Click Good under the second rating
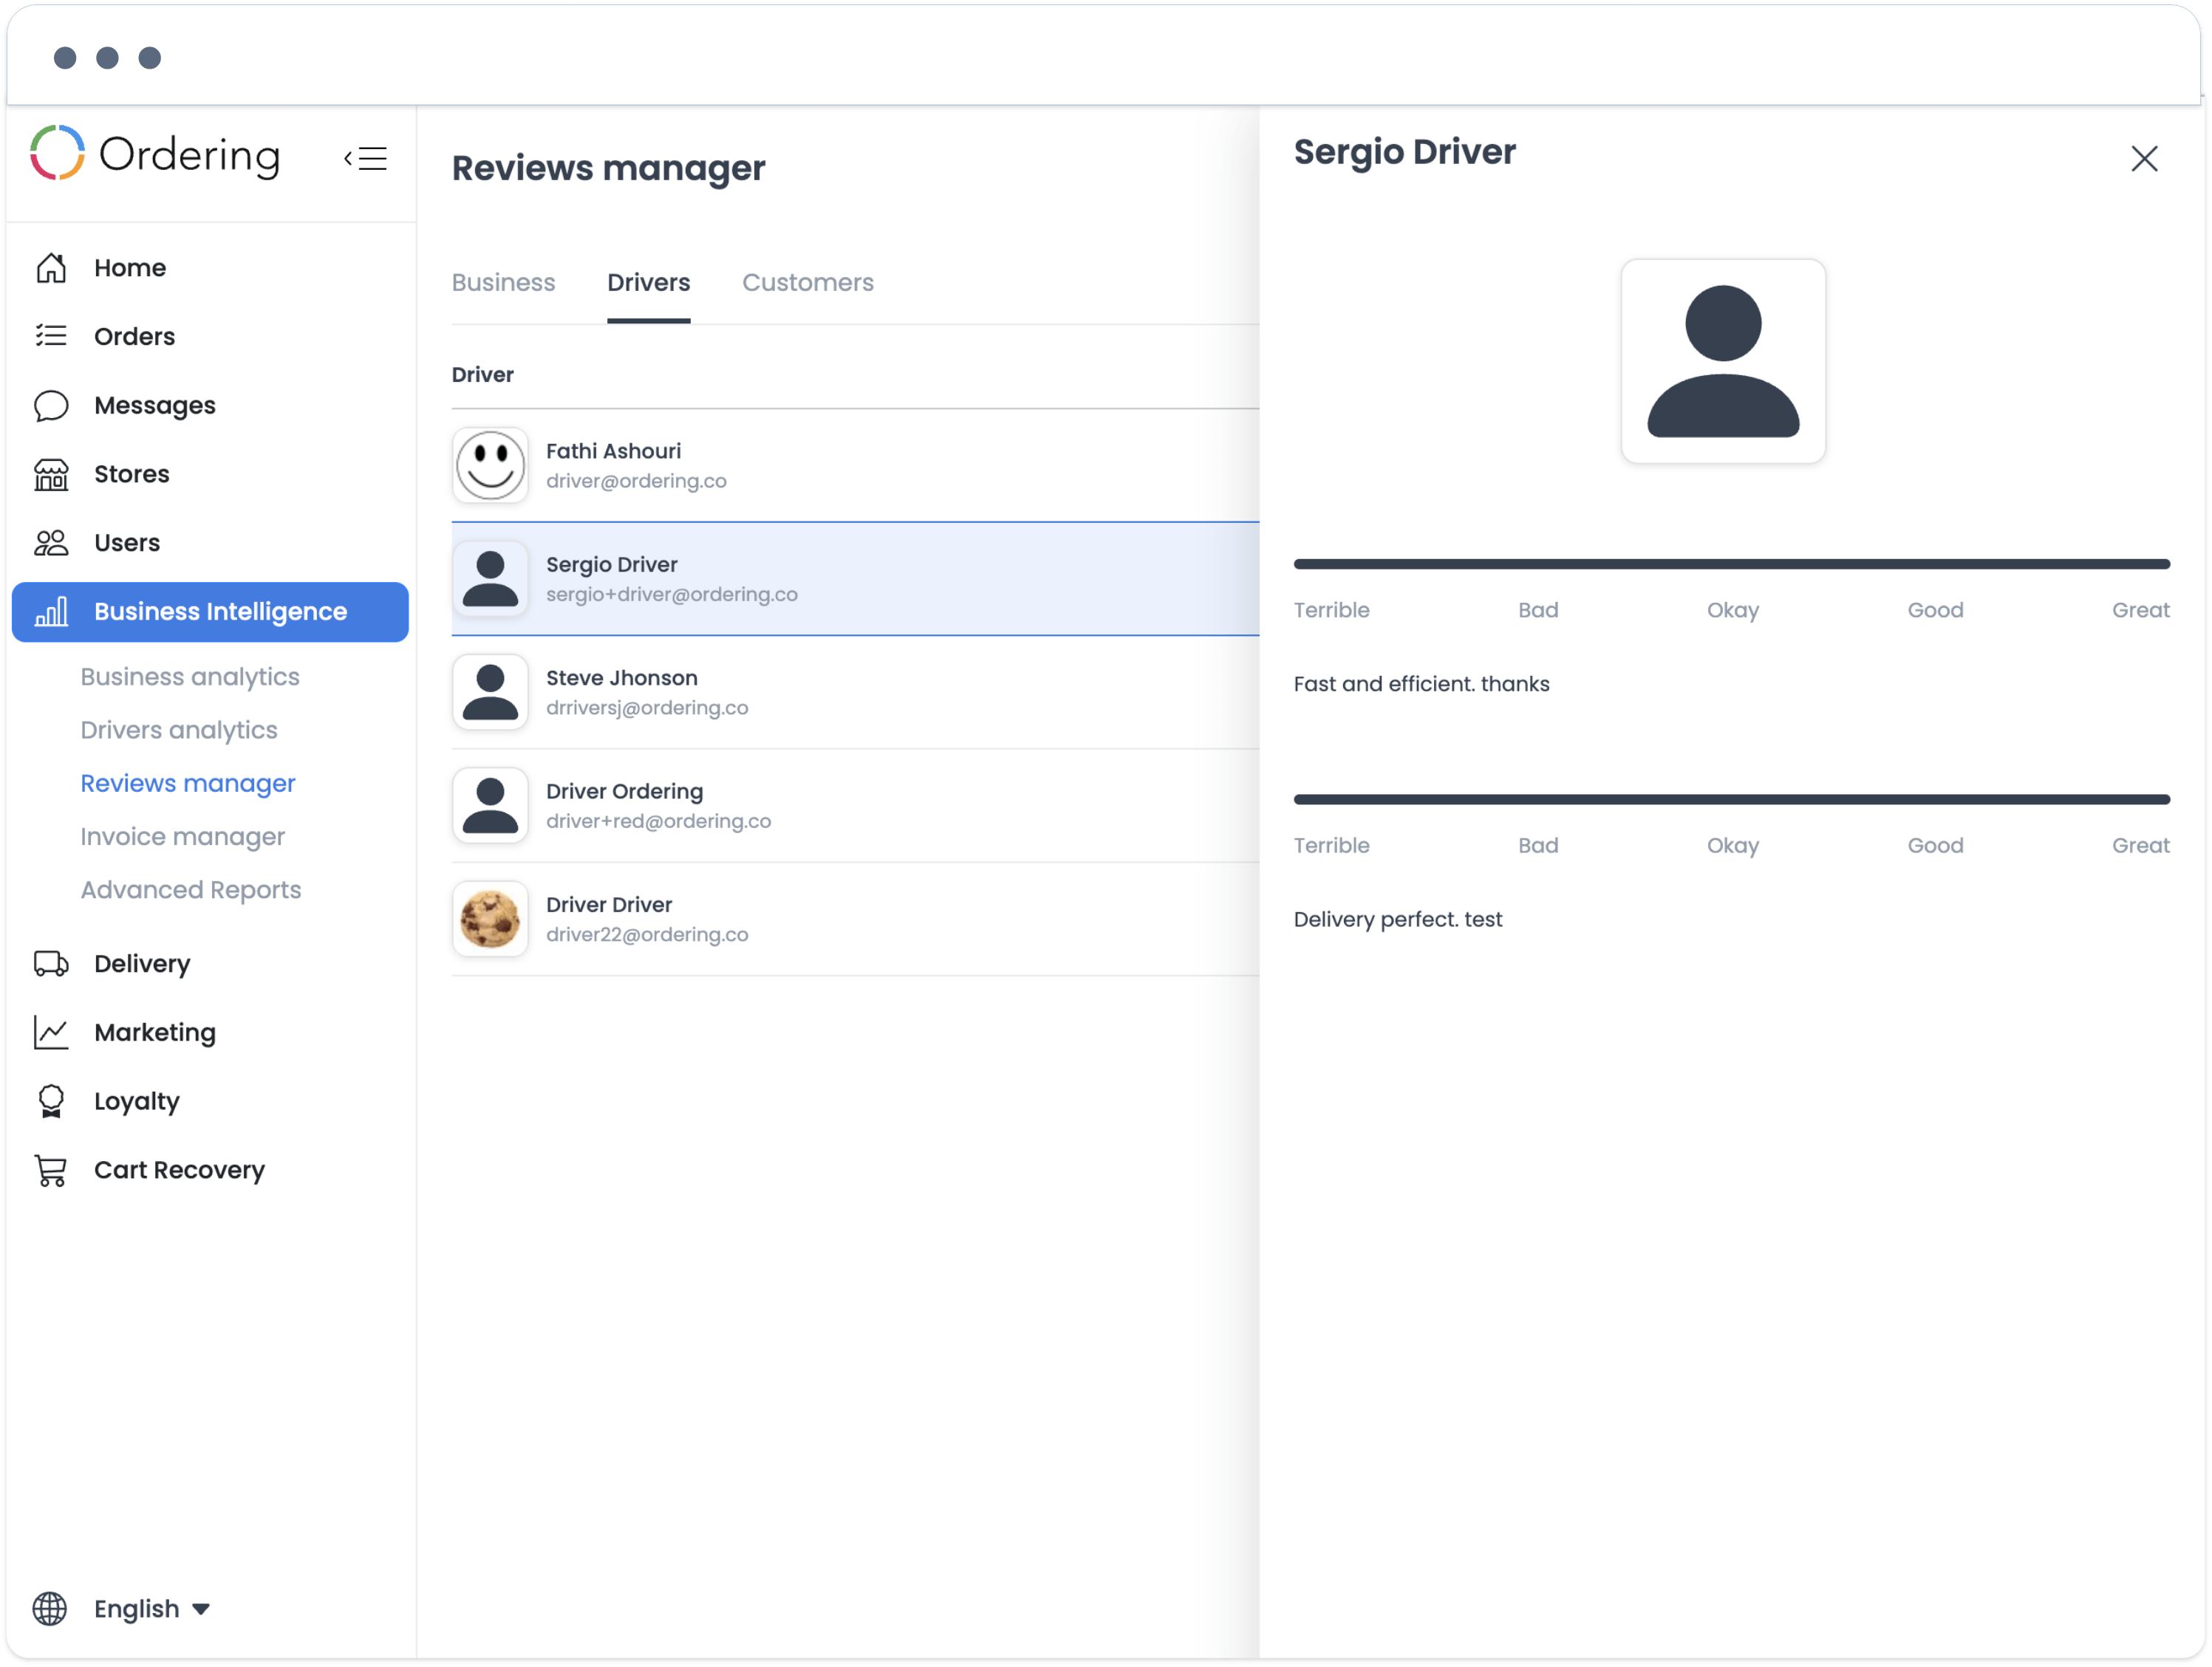2212x1667 pixels. [1935, 845]
